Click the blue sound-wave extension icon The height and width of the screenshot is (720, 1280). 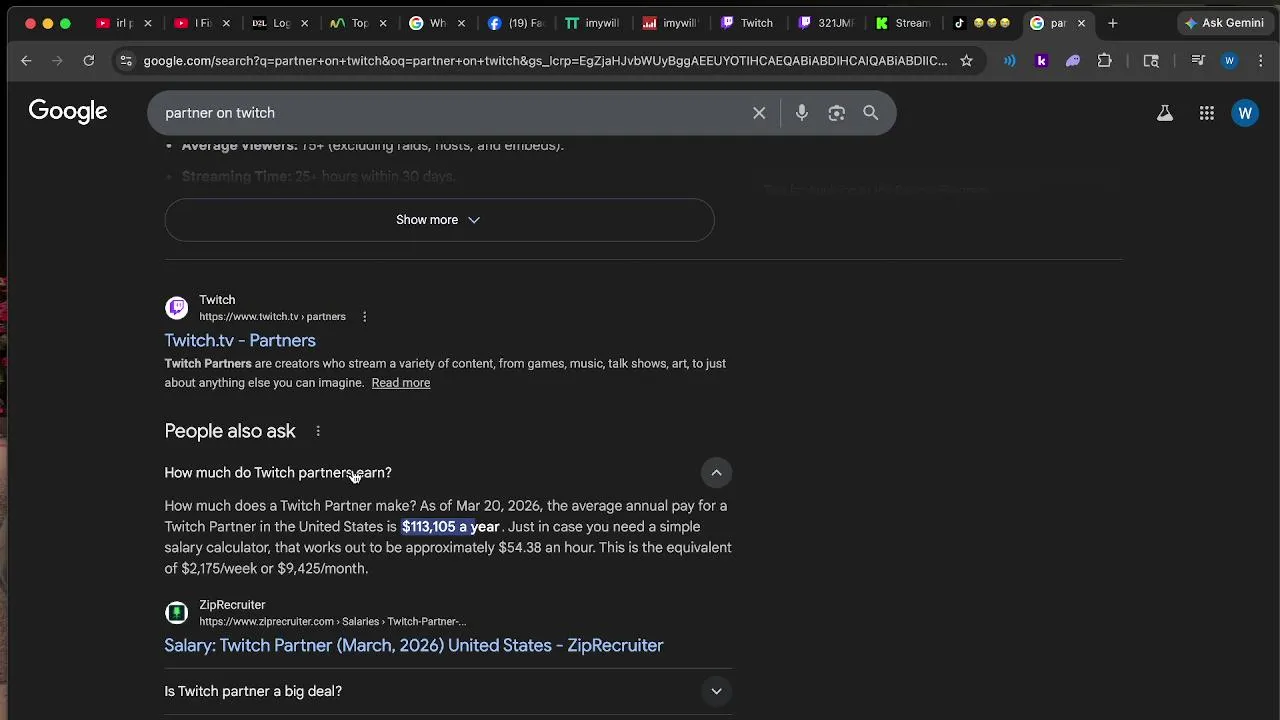pyautogui.click(x=1010, y=61)
